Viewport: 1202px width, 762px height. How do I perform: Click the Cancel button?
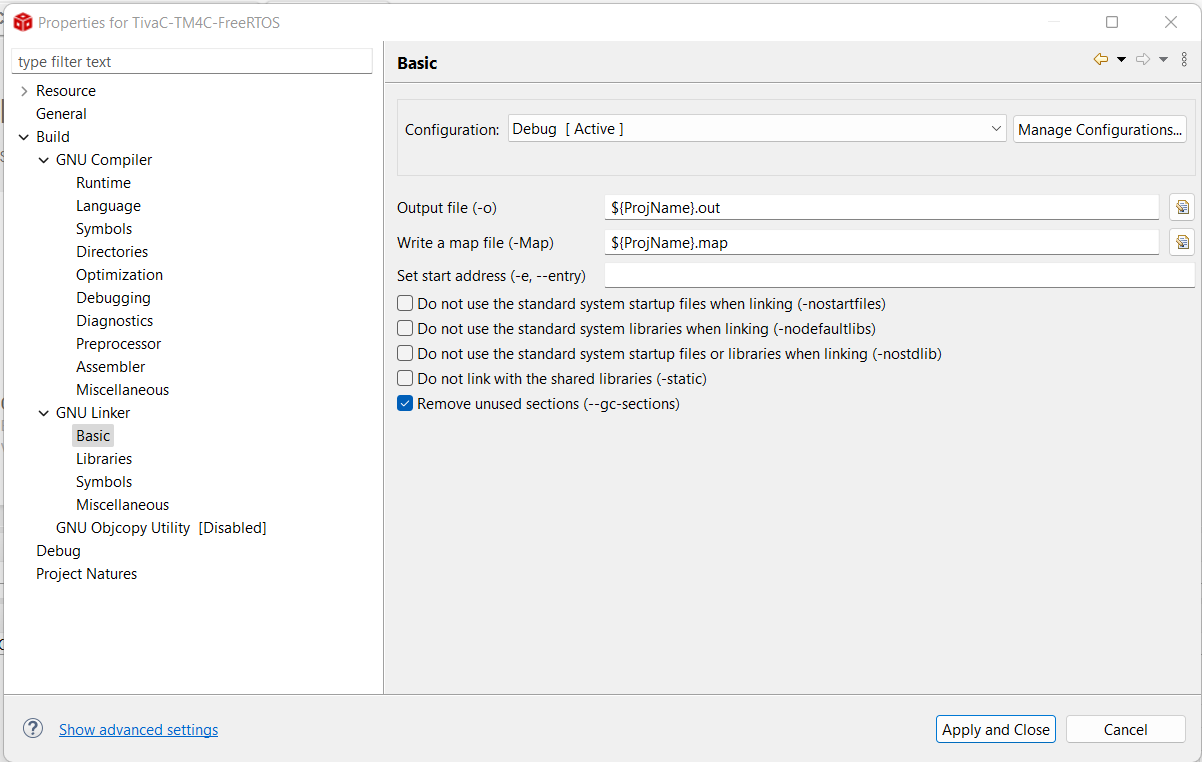click(x=1126, y=729)
